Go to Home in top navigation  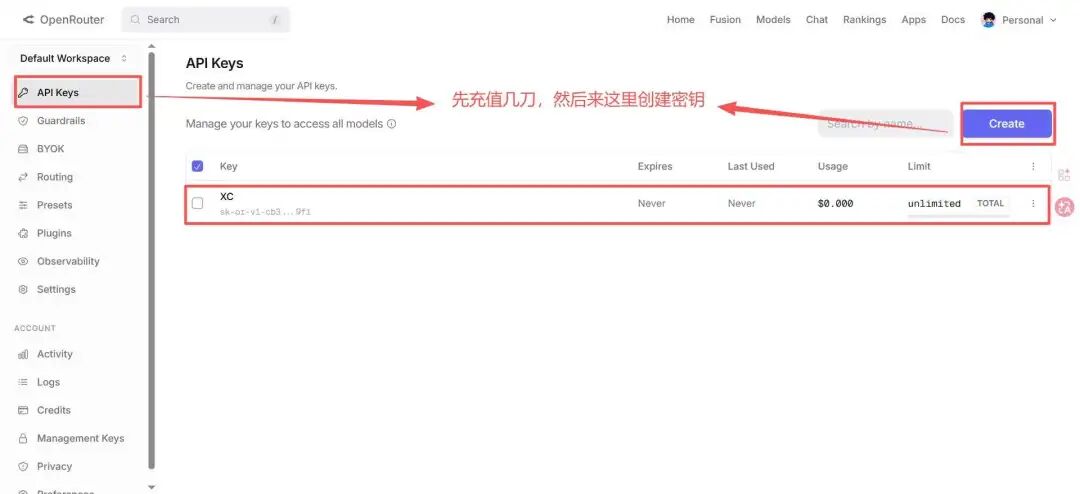(x=681, y=20)
